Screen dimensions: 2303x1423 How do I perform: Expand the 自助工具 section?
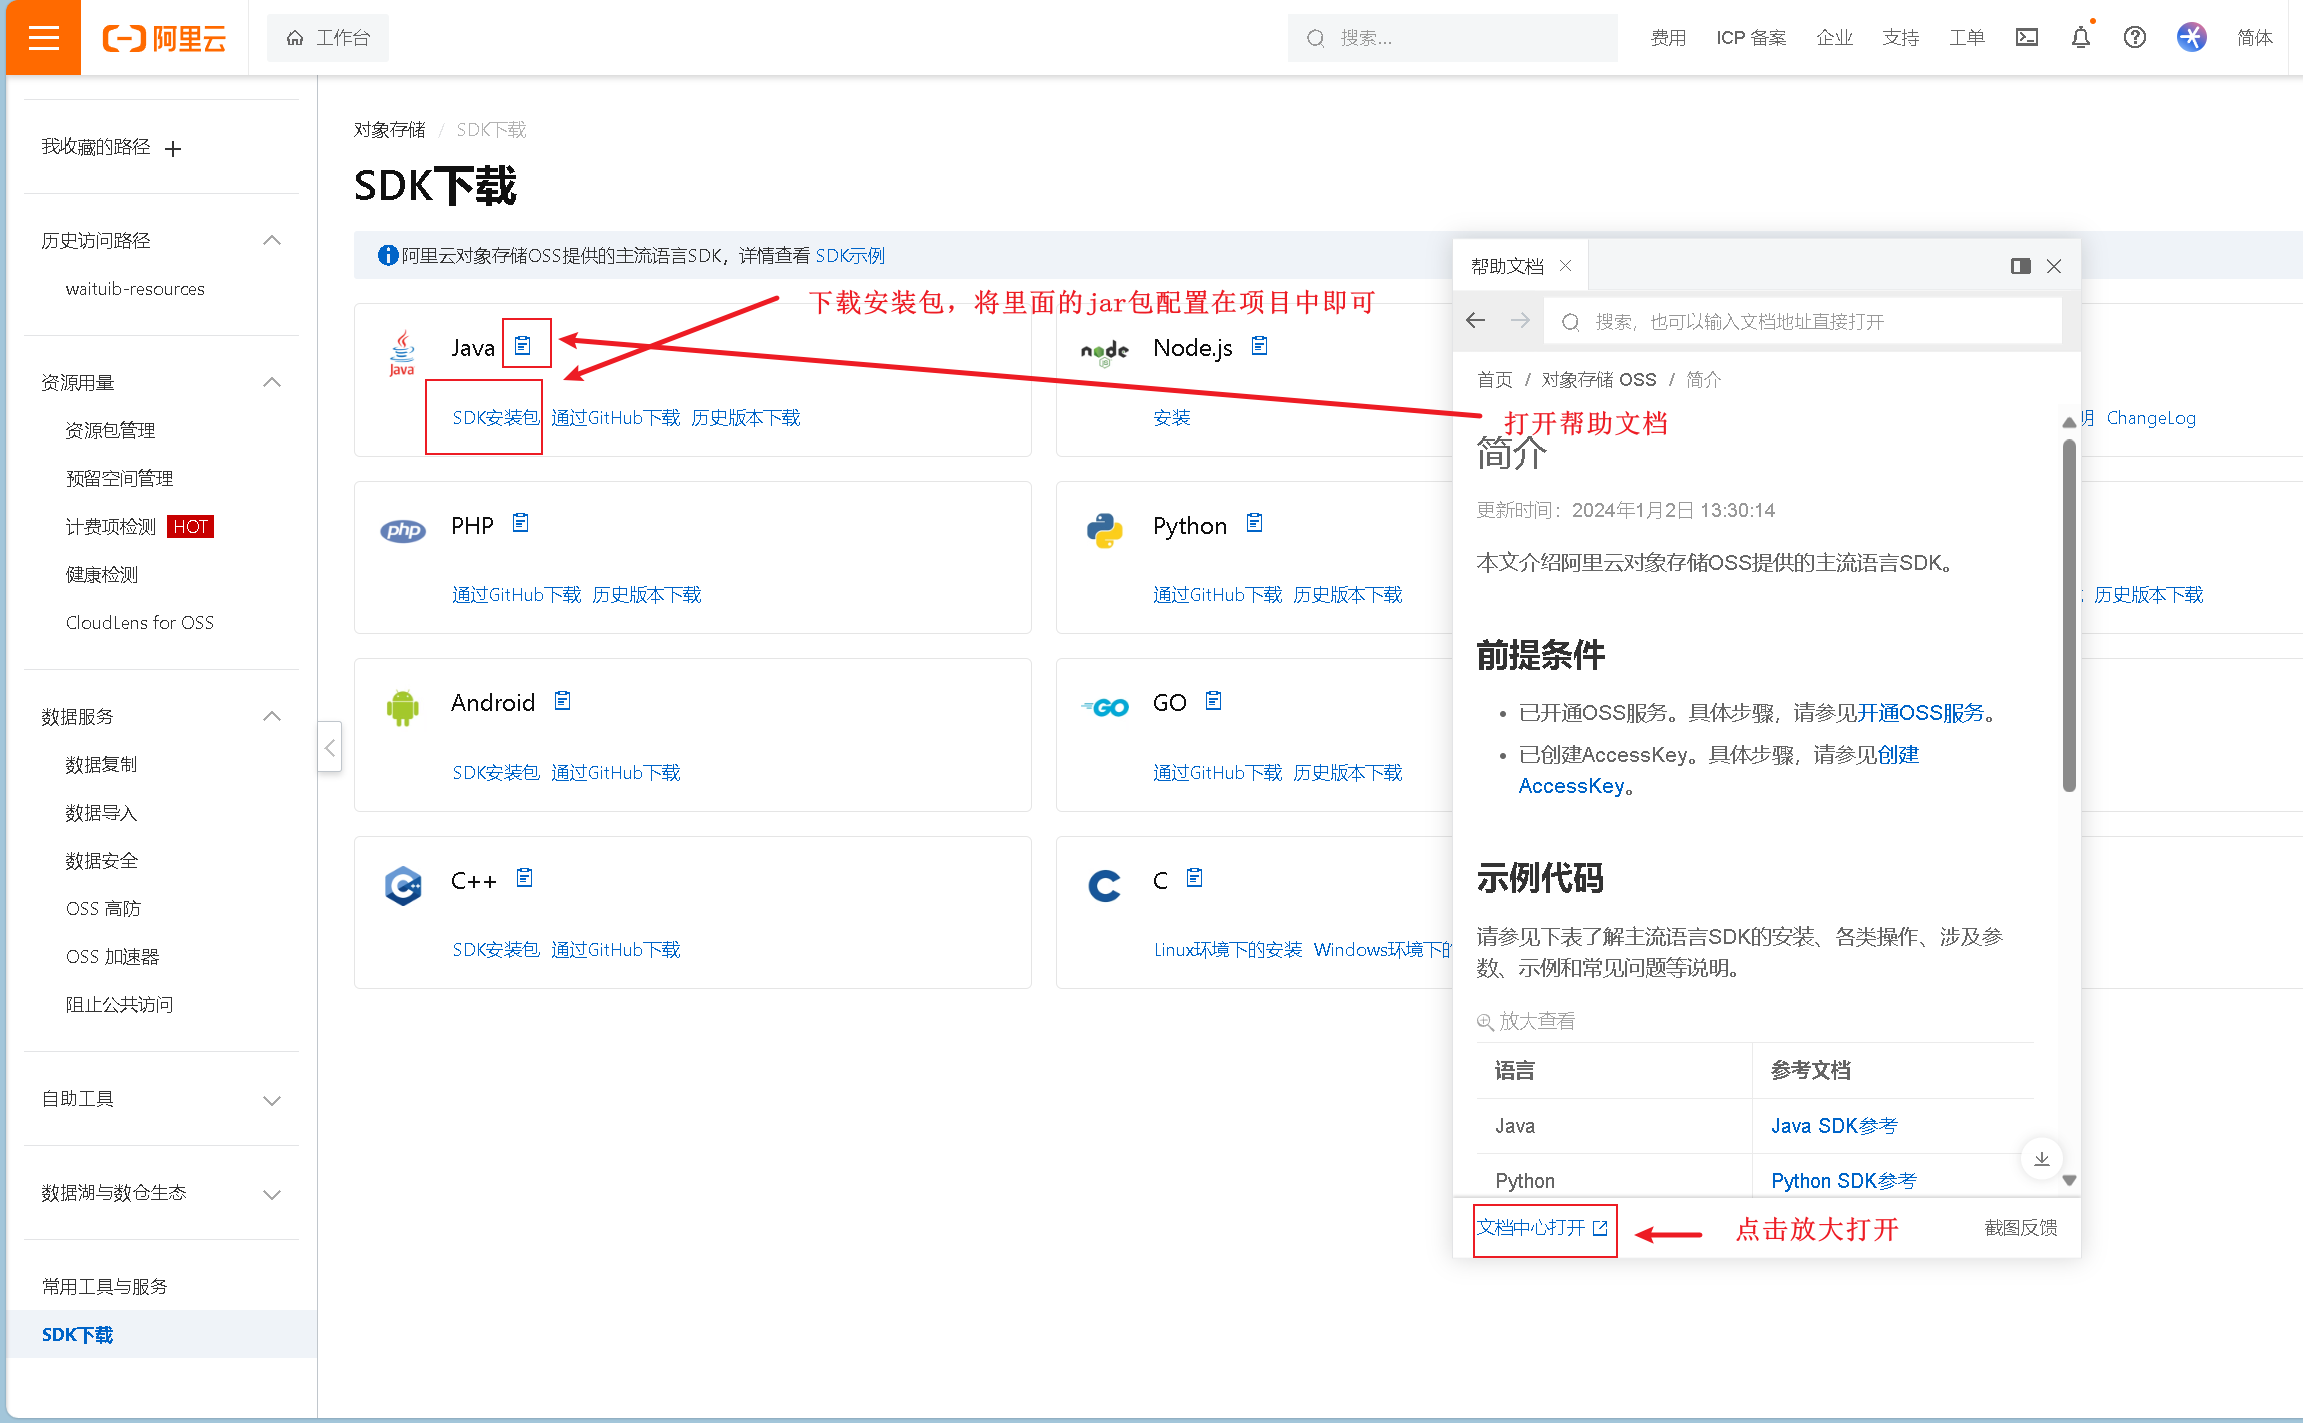pyautogui.click(x=271, y=1100)
